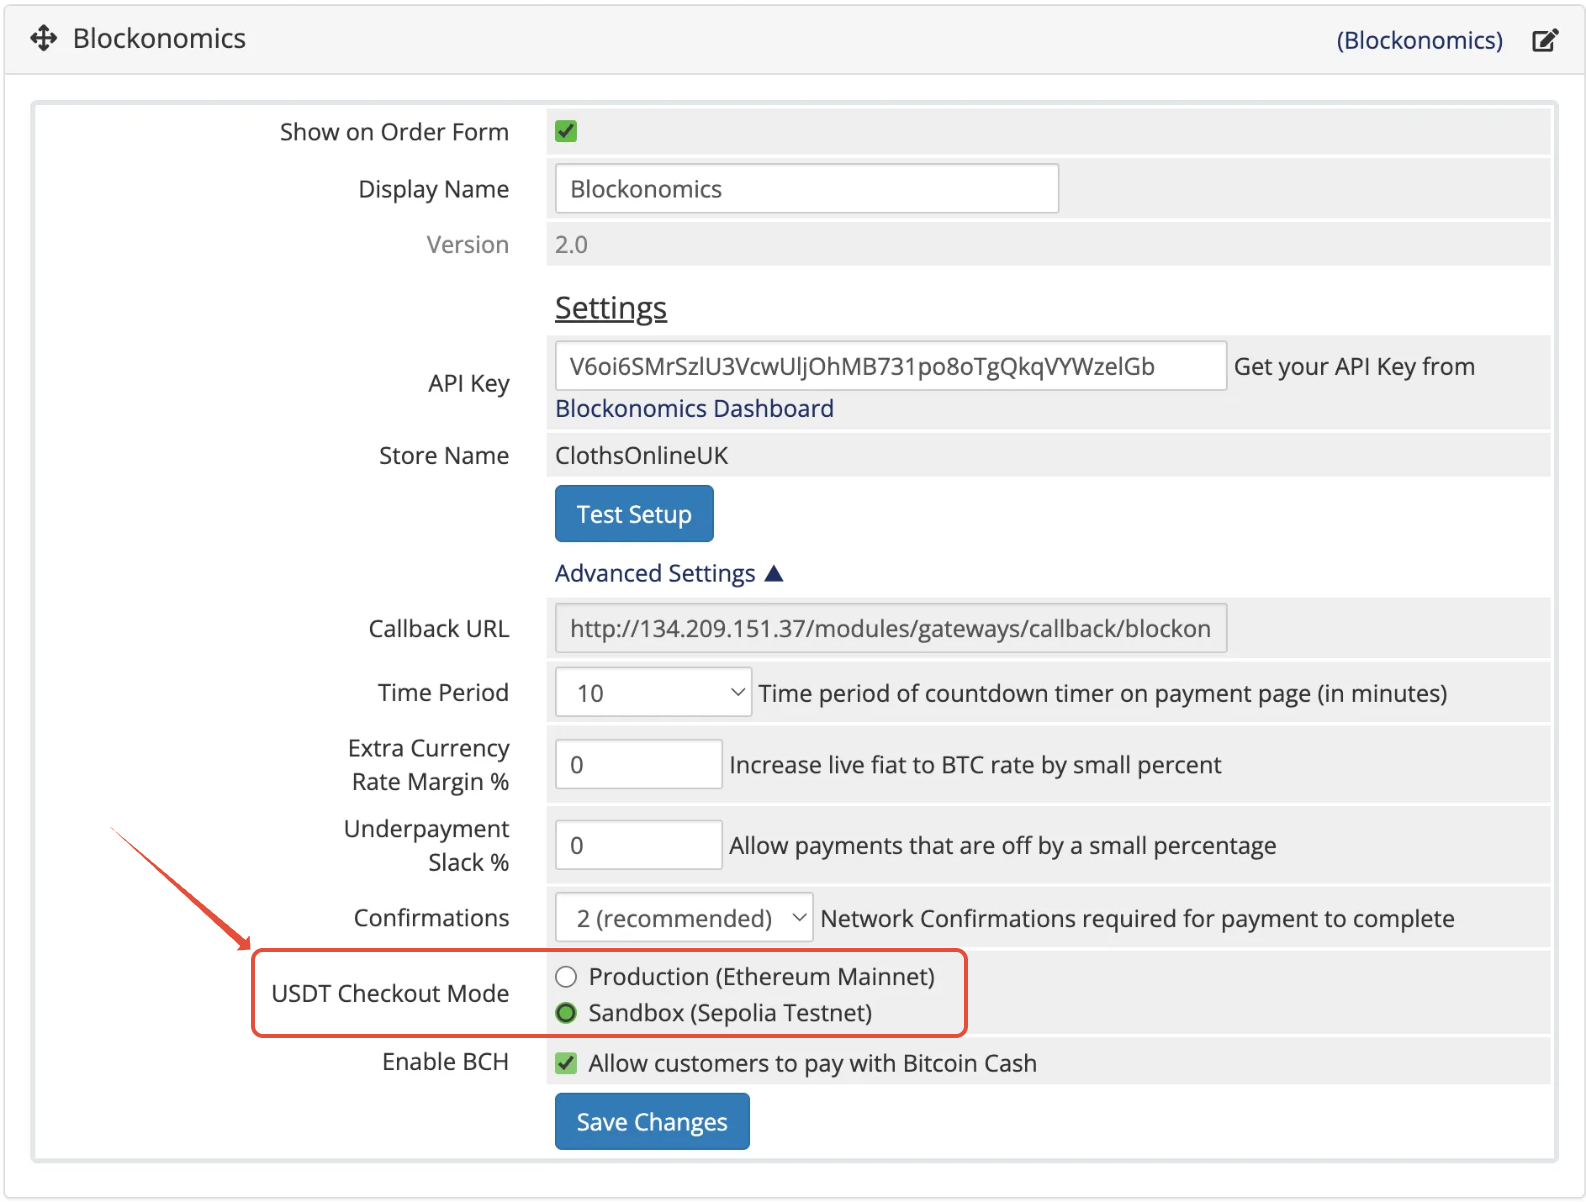Click the 'Get your API Key from' text

(1354, 366)
